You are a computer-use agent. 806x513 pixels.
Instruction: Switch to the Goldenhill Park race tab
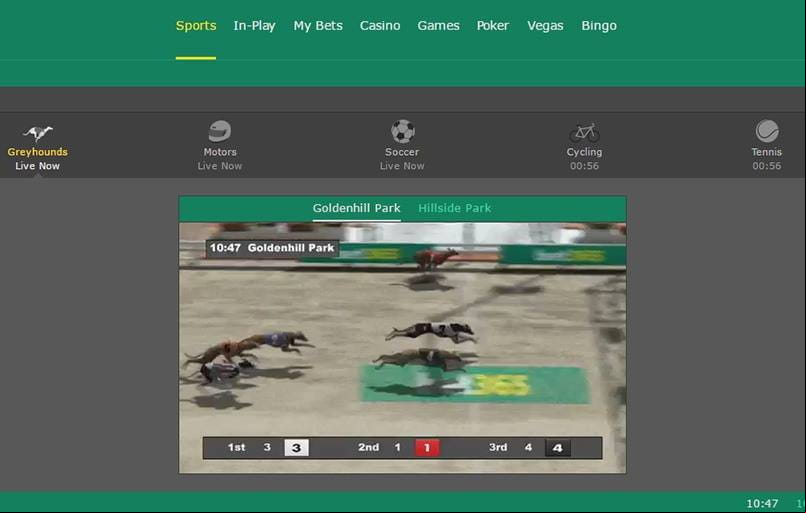click(x=356, y=208)
